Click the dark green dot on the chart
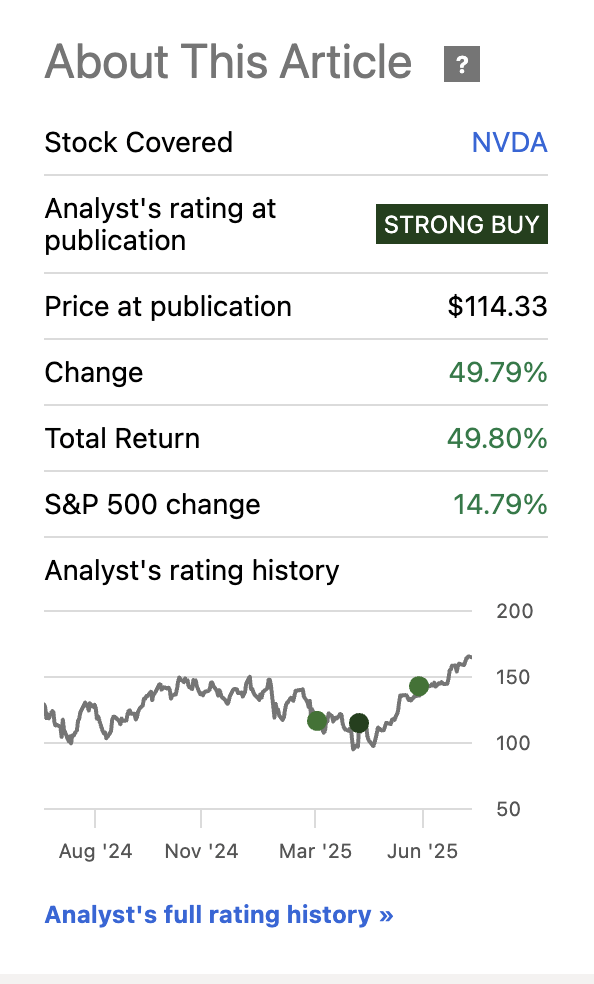This screenshot has height=984, width=594. pyautogui.click(x=358, y=722)
